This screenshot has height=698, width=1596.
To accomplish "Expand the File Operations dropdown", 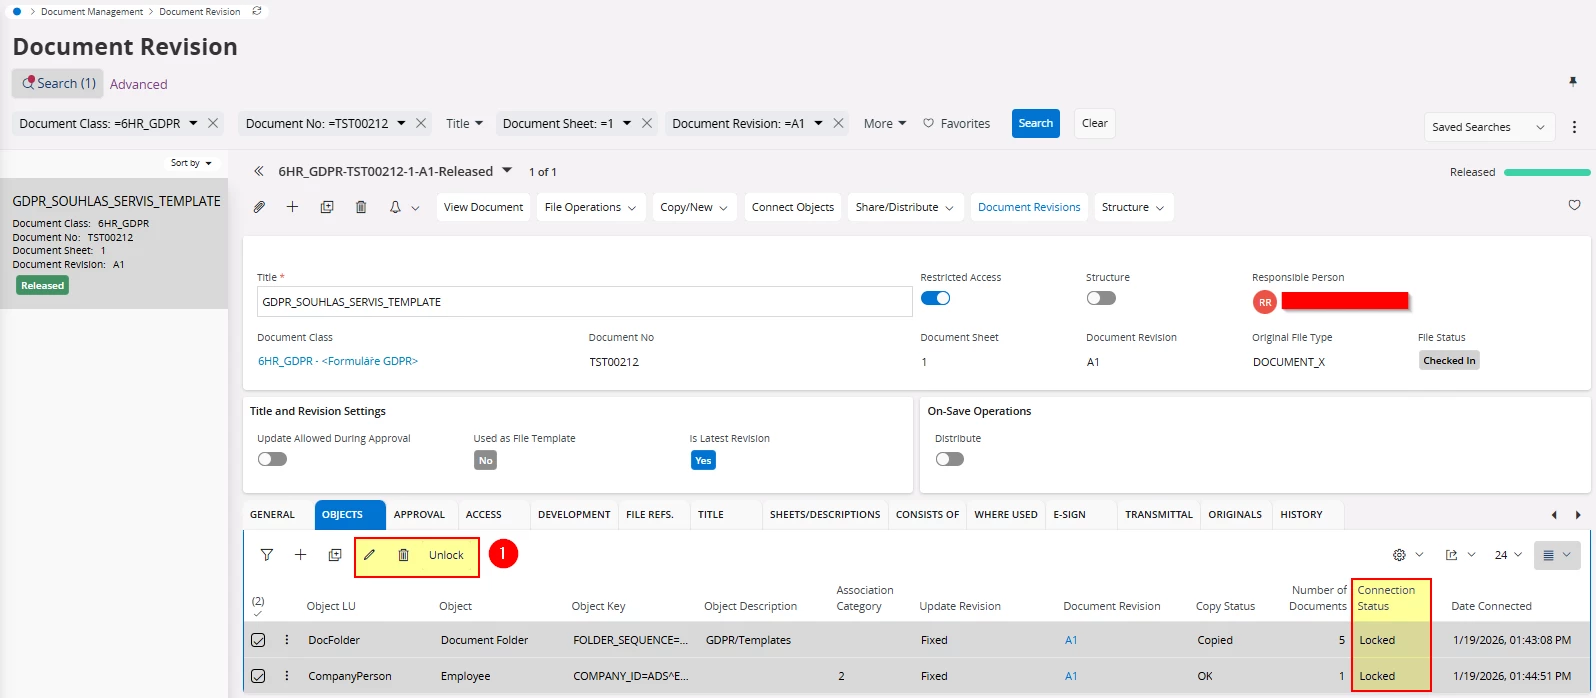I will point(590,207).
